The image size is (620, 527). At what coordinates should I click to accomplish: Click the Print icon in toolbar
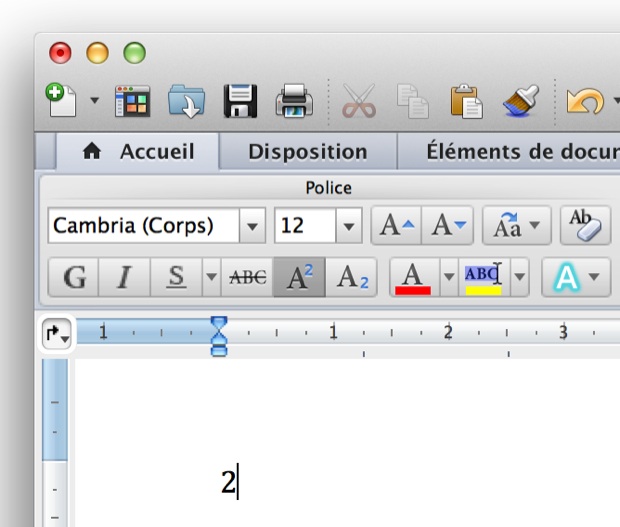tap(295, 100)
